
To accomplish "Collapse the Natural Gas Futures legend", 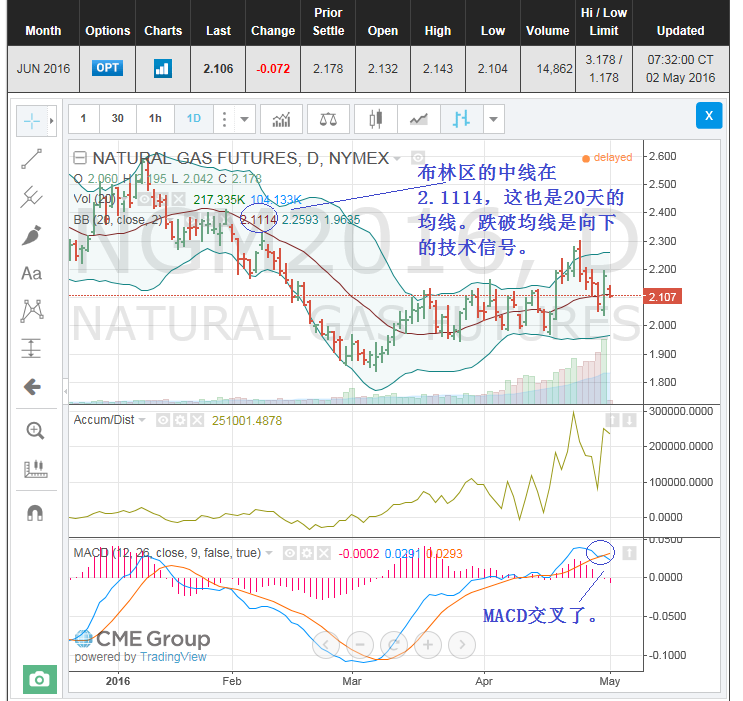I will tap(80, 158).
